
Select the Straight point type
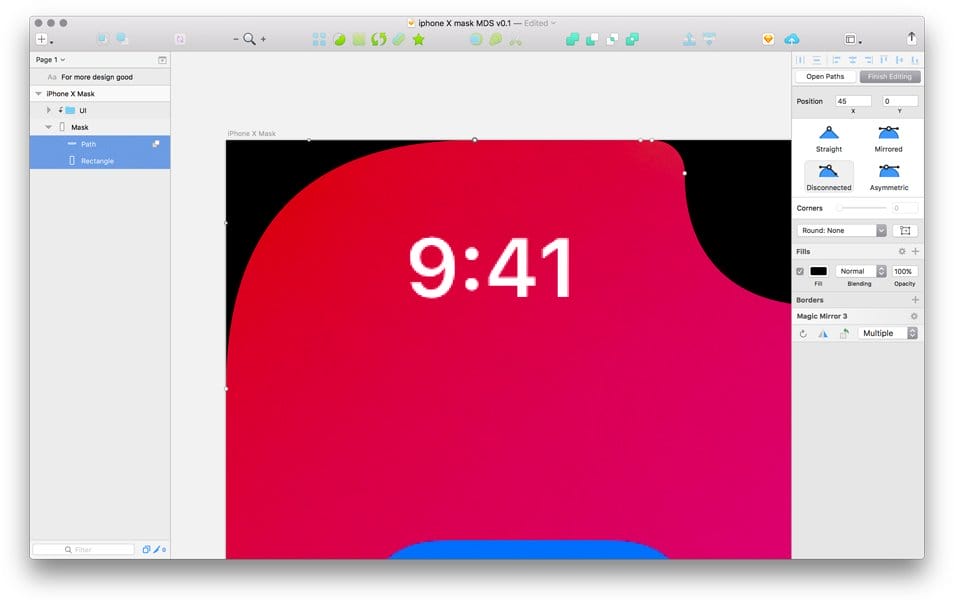(x=829, y=135)
